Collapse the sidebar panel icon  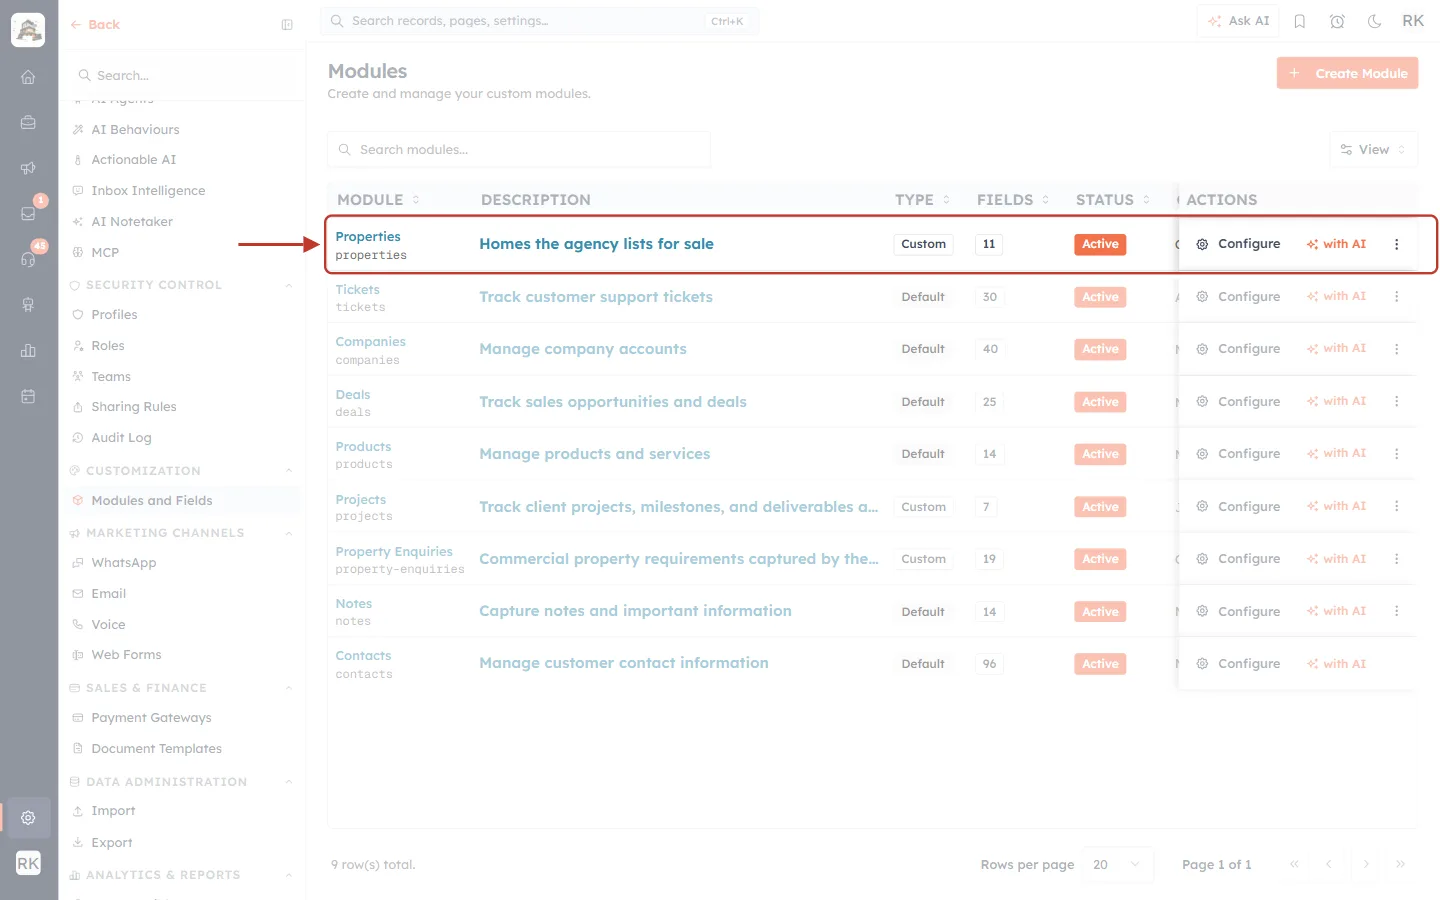(287, 25)
